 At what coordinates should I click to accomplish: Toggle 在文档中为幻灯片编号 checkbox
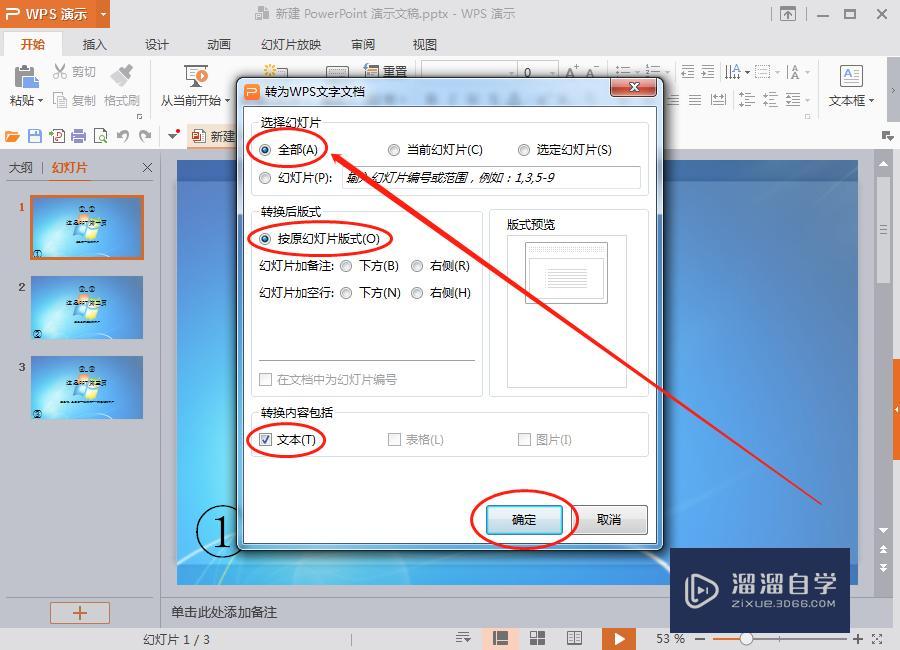265,380
